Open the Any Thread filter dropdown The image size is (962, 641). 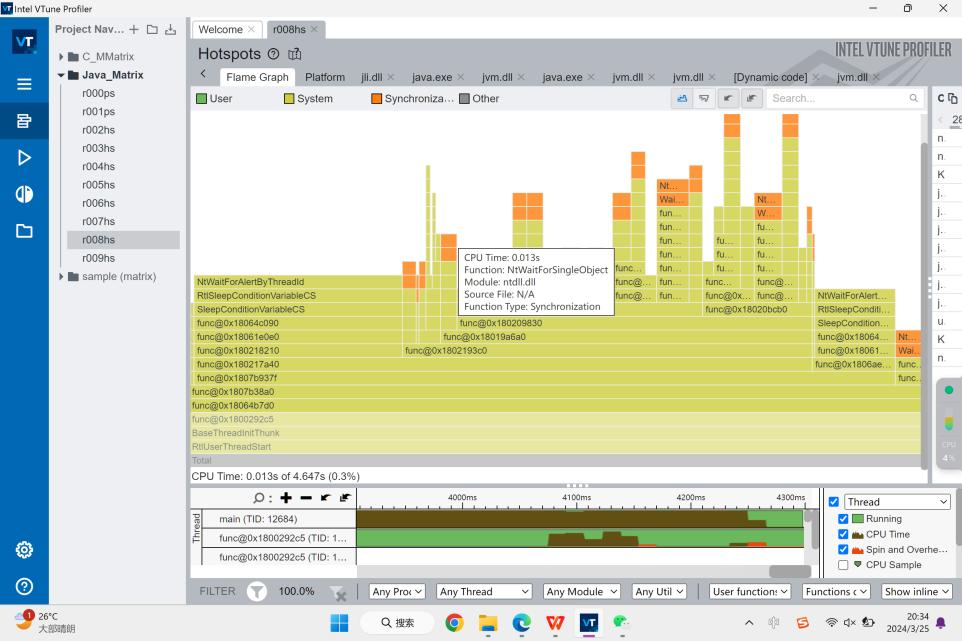[484, 591]
